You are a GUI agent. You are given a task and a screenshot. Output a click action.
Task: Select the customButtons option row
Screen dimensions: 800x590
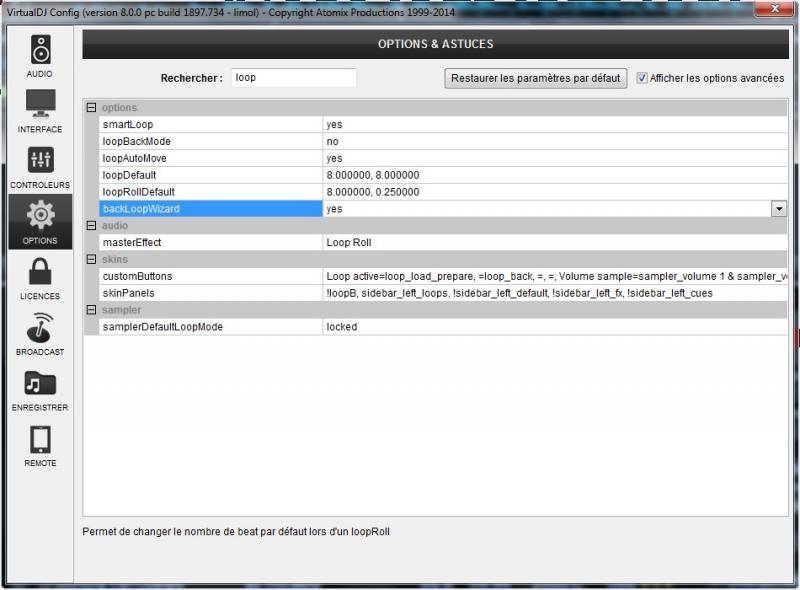pos(443,276)
